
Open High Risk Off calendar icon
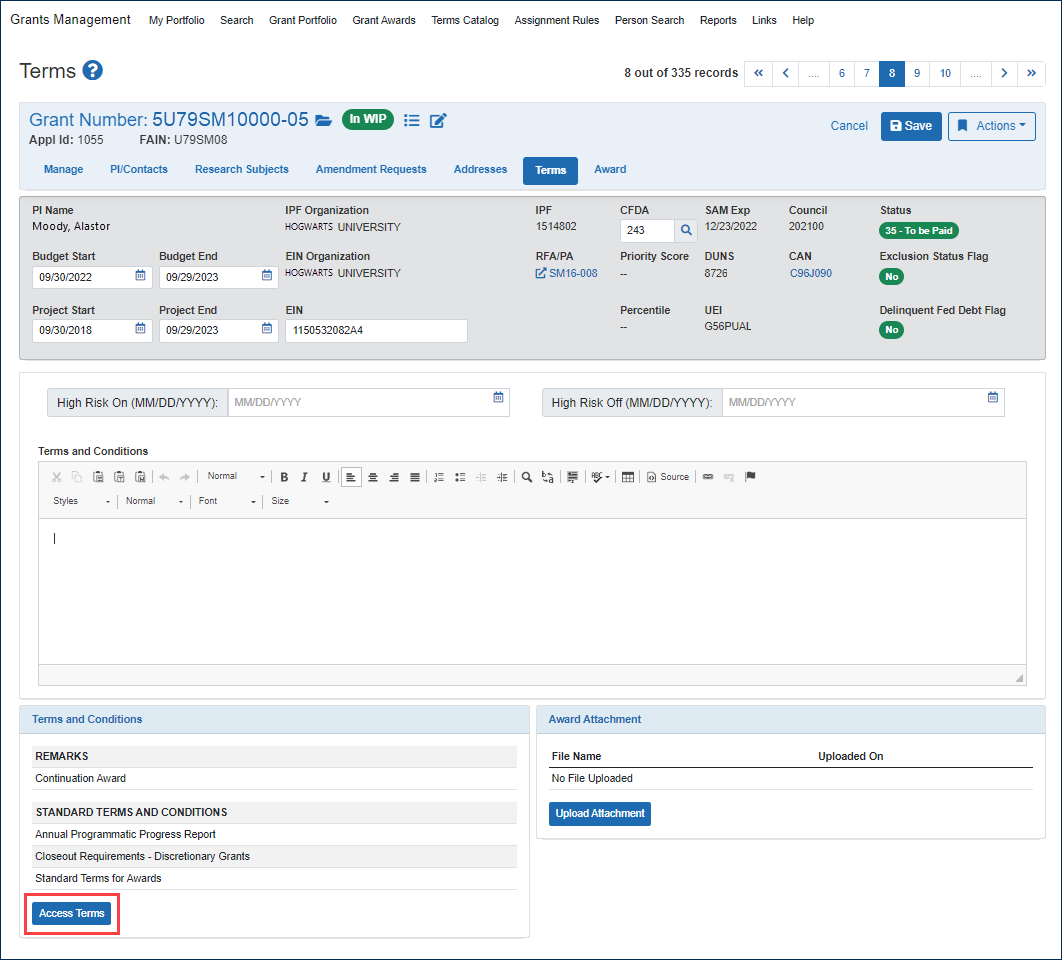(993, 397)
